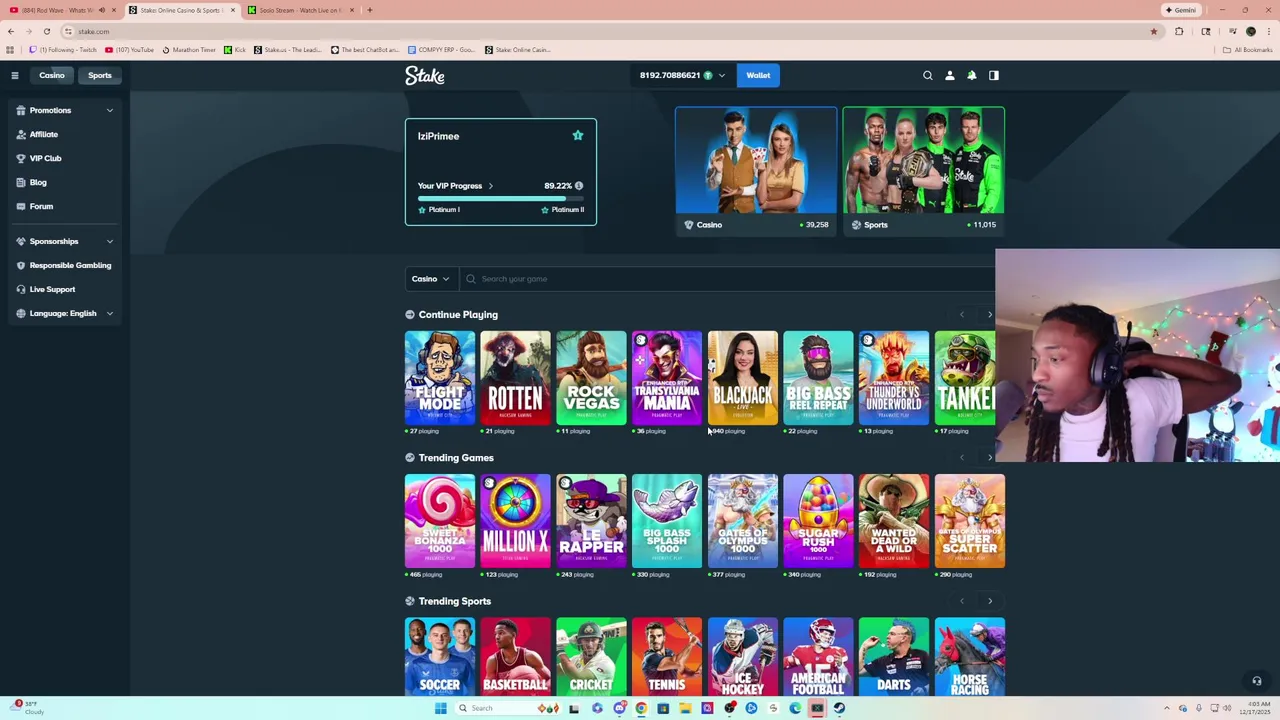Open Chrome three-dot menu
1280x720 pixels.
(x=1268, y=31)
